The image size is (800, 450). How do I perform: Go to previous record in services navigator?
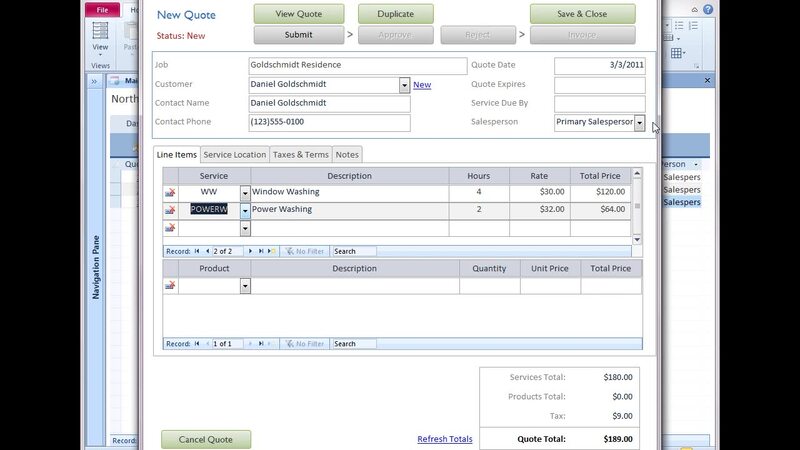(x=207, y=252)
